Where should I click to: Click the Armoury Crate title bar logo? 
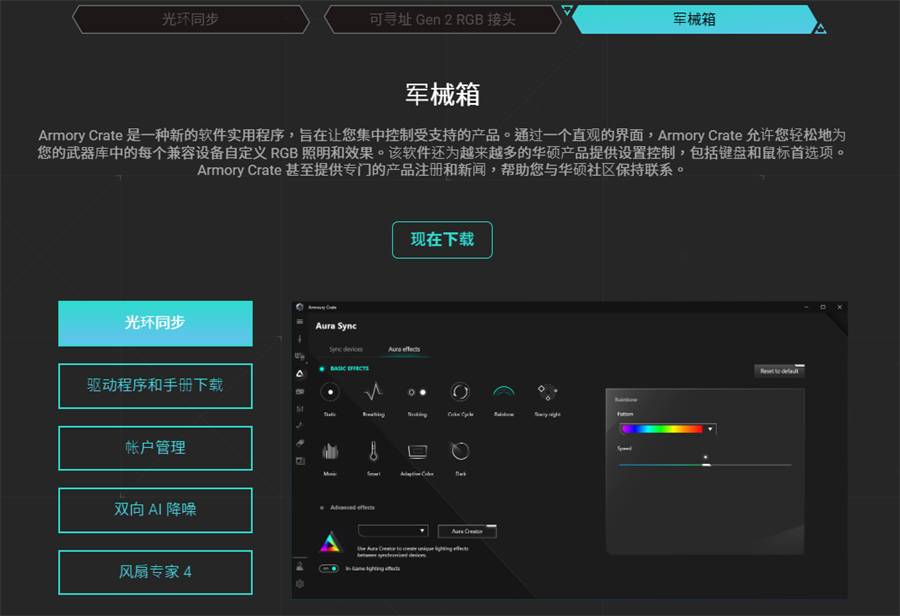tap(300, 307)
